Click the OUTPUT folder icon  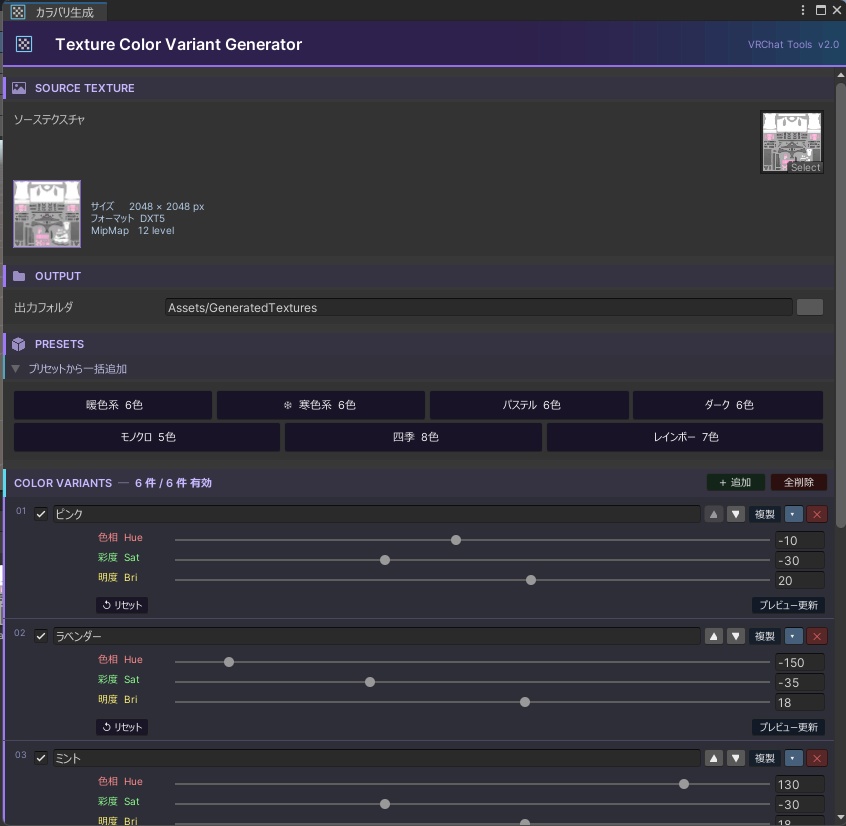click(19, 276)
